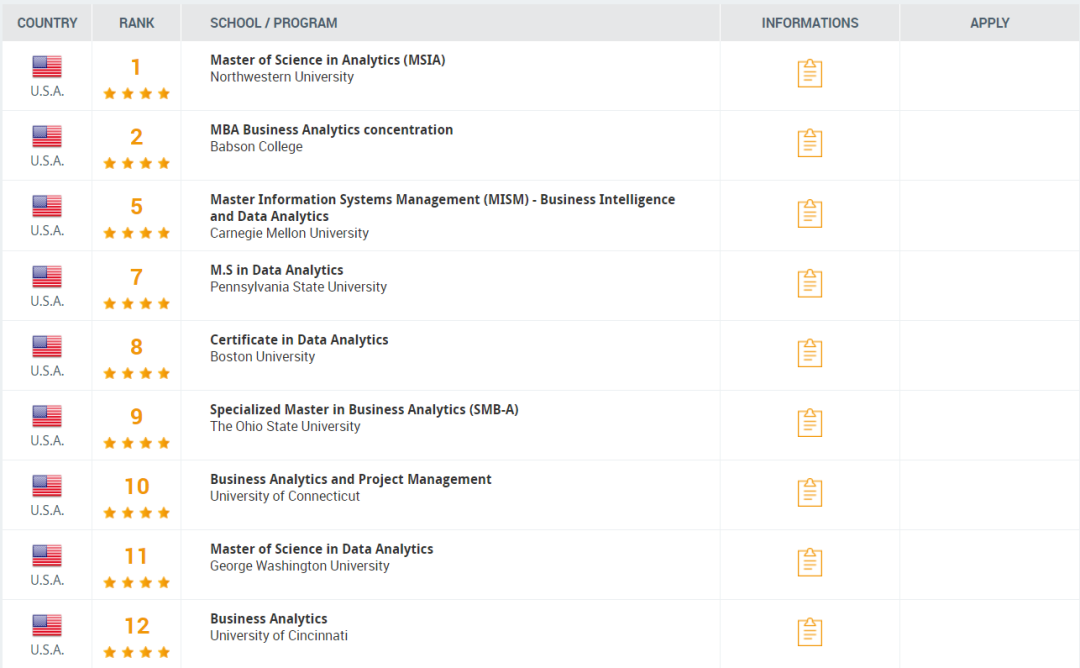Select The Ohio State University text
The height and width of the screenshot is (668, 1080).
pos(285,426)
